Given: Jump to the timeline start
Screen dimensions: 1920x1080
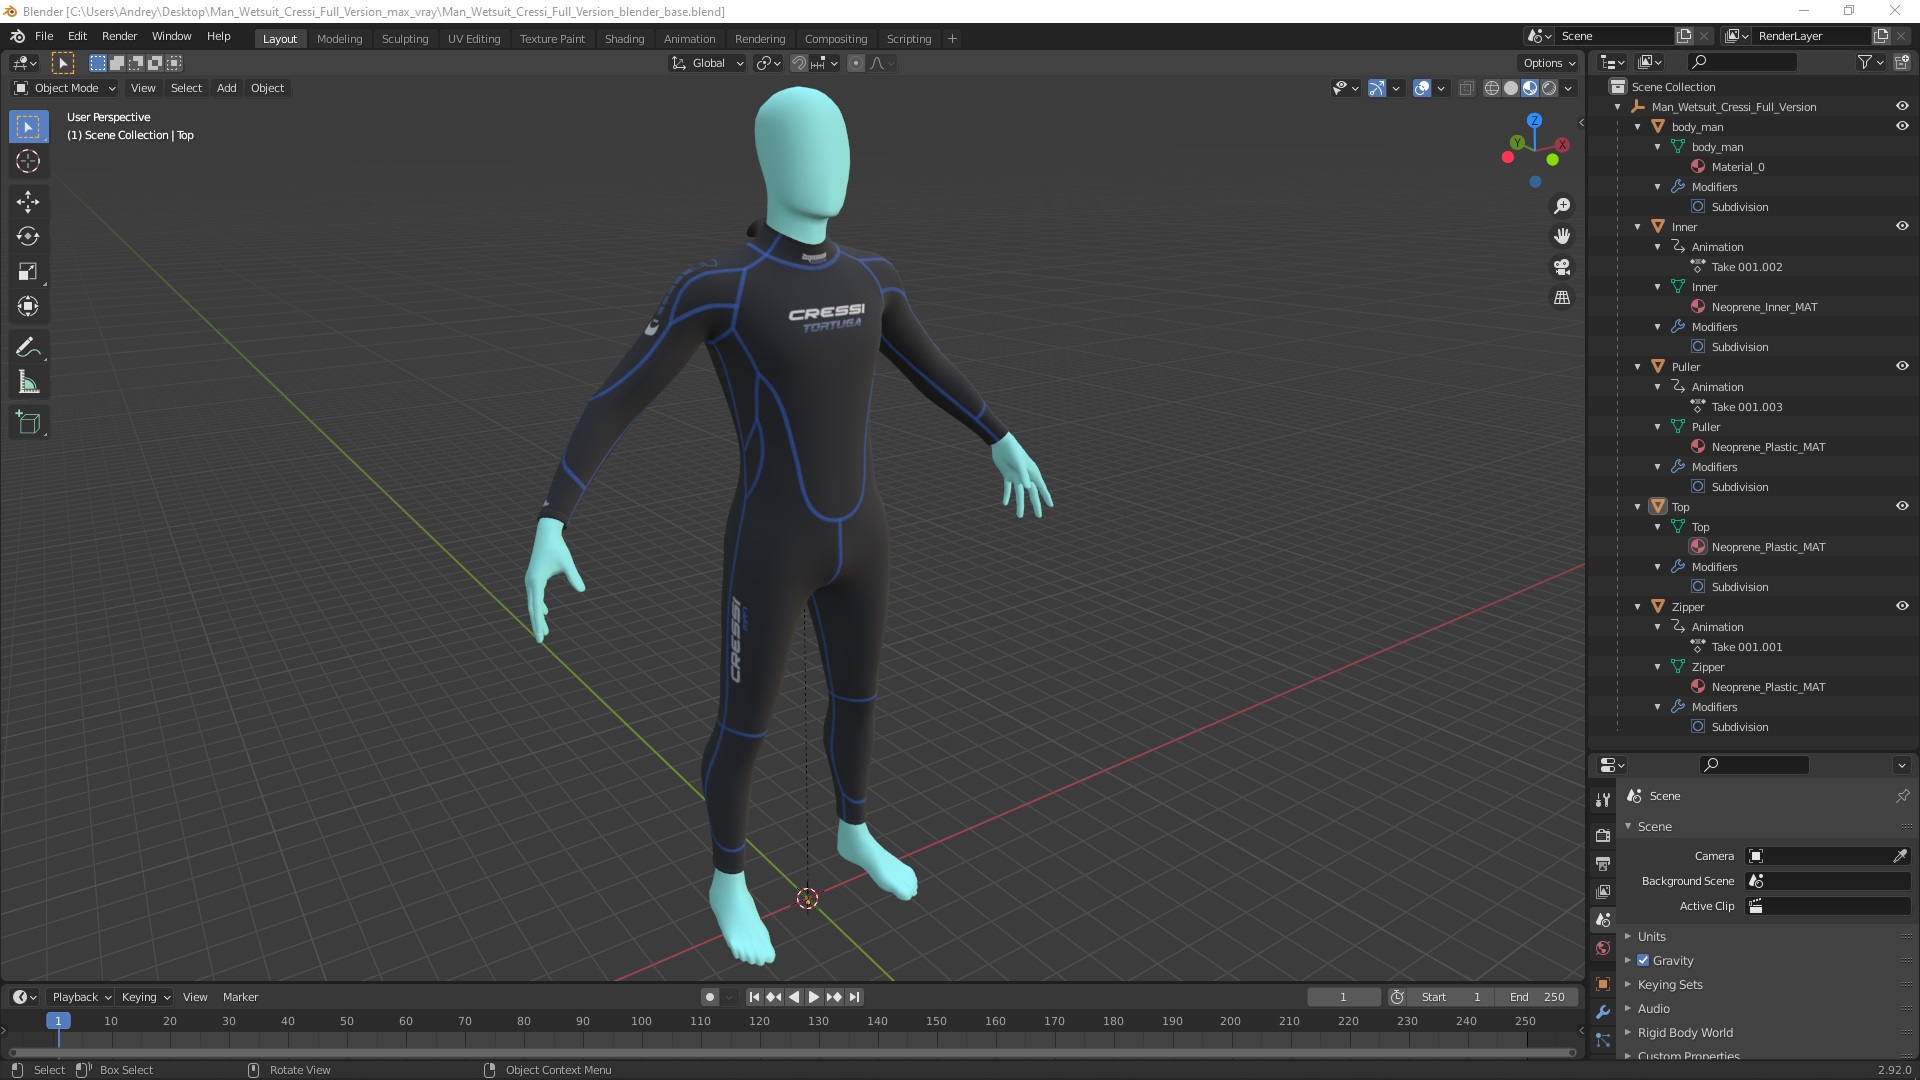Looking at the screenshot, I should (754, 997).
